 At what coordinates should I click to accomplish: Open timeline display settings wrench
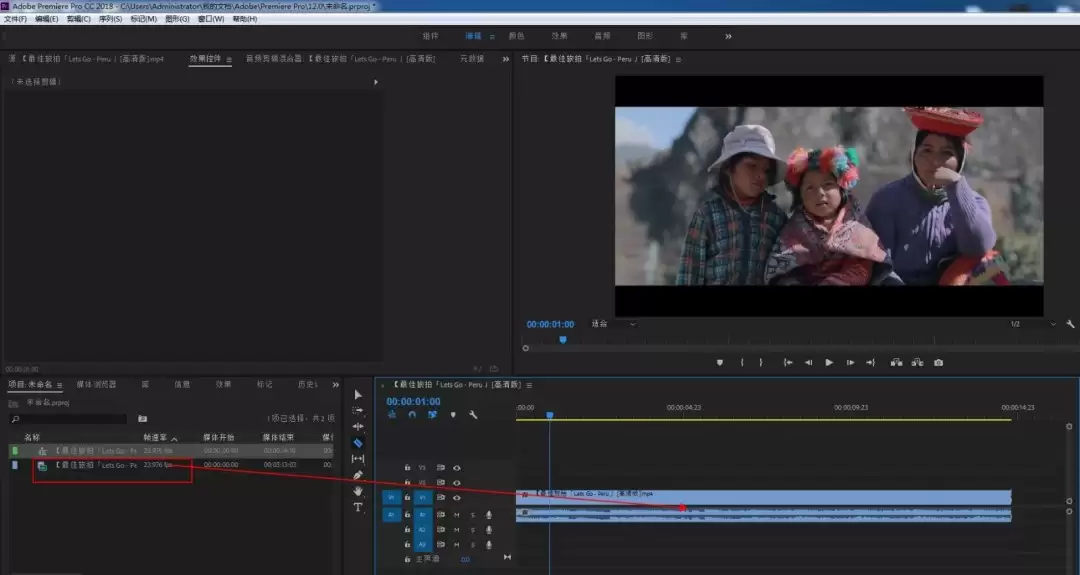click(473, 415)
